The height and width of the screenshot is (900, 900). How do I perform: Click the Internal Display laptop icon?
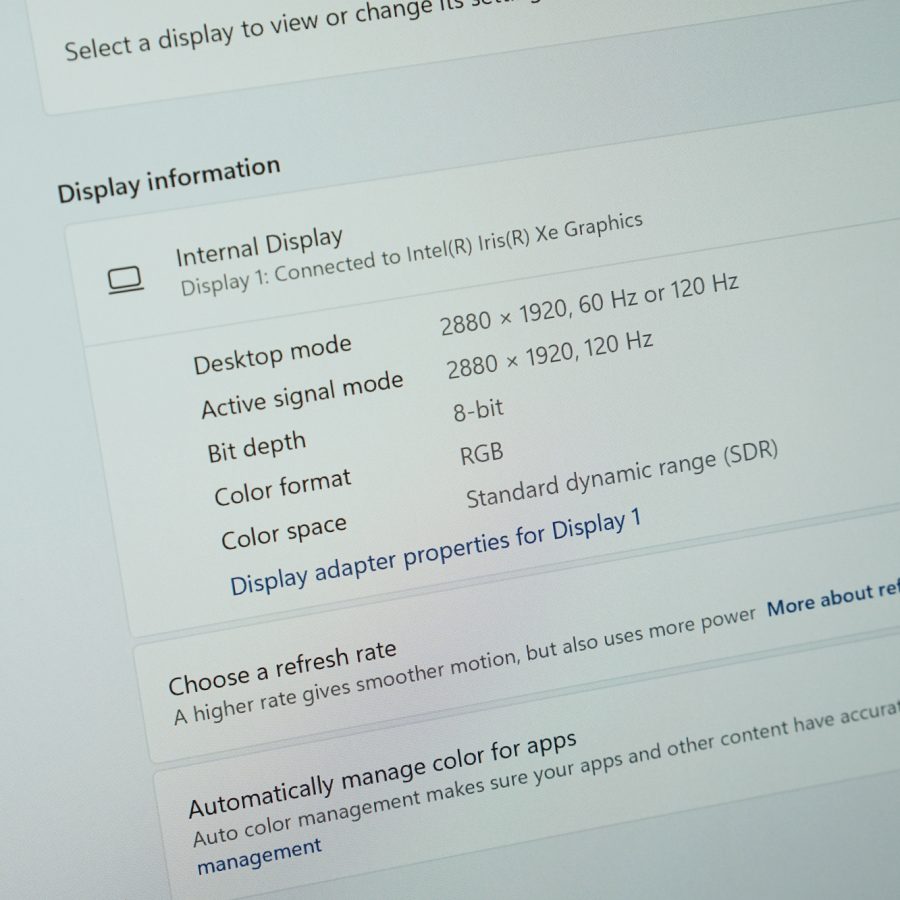[126, 280]
